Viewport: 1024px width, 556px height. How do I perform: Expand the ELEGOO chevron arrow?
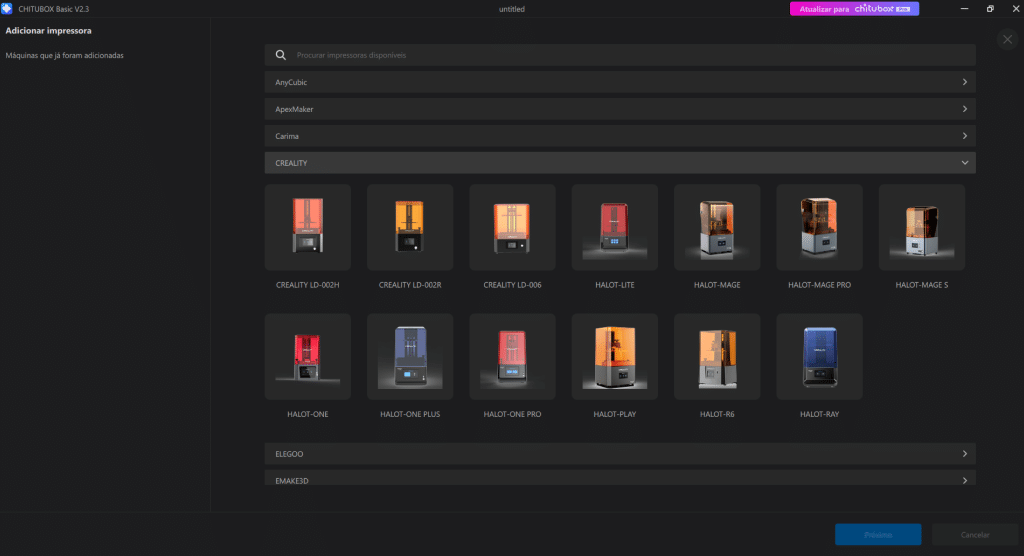click(x=965, y=453)
